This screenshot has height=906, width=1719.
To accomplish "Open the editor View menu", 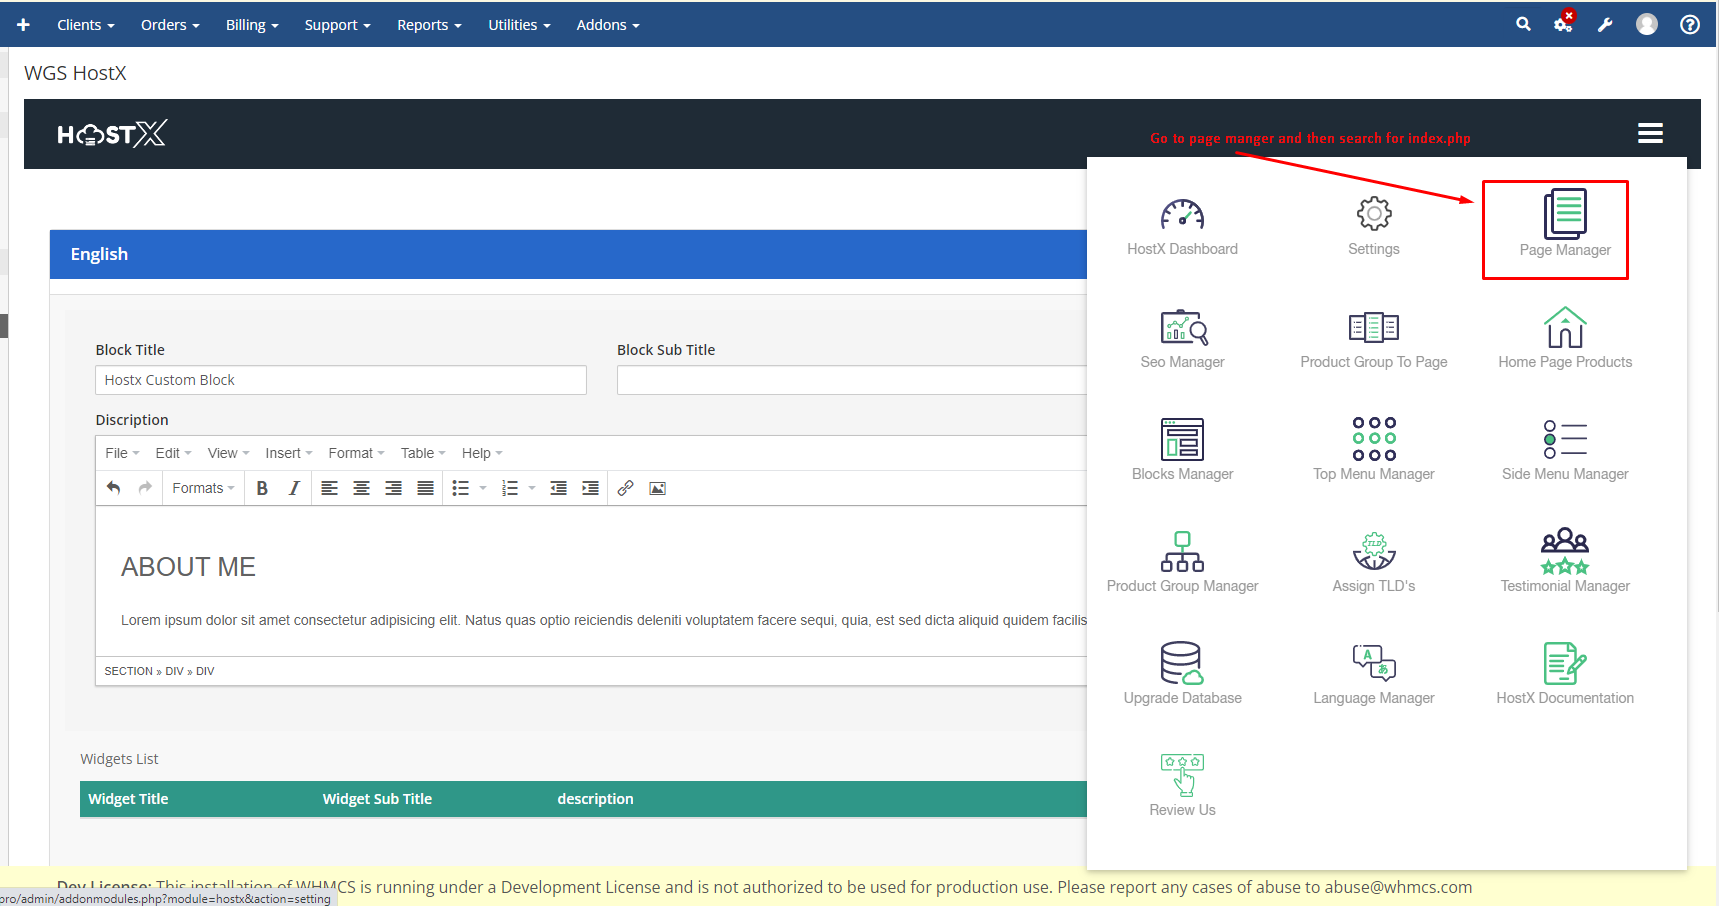I will tap(228, 453).
